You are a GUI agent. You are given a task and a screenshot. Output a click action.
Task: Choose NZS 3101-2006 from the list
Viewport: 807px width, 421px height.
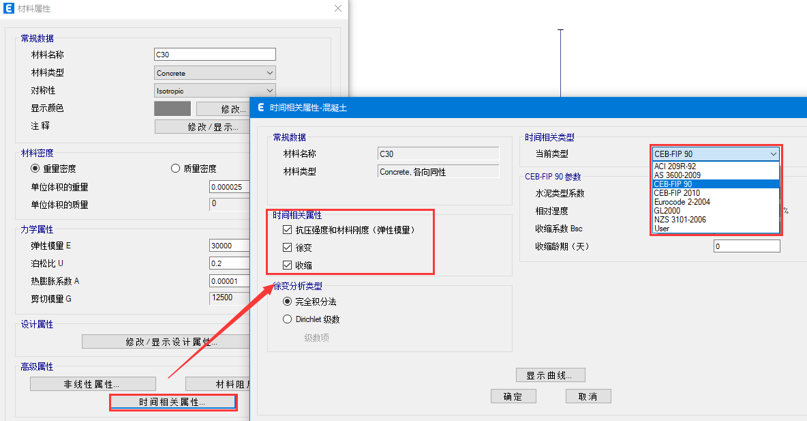[x=716, y=219]
